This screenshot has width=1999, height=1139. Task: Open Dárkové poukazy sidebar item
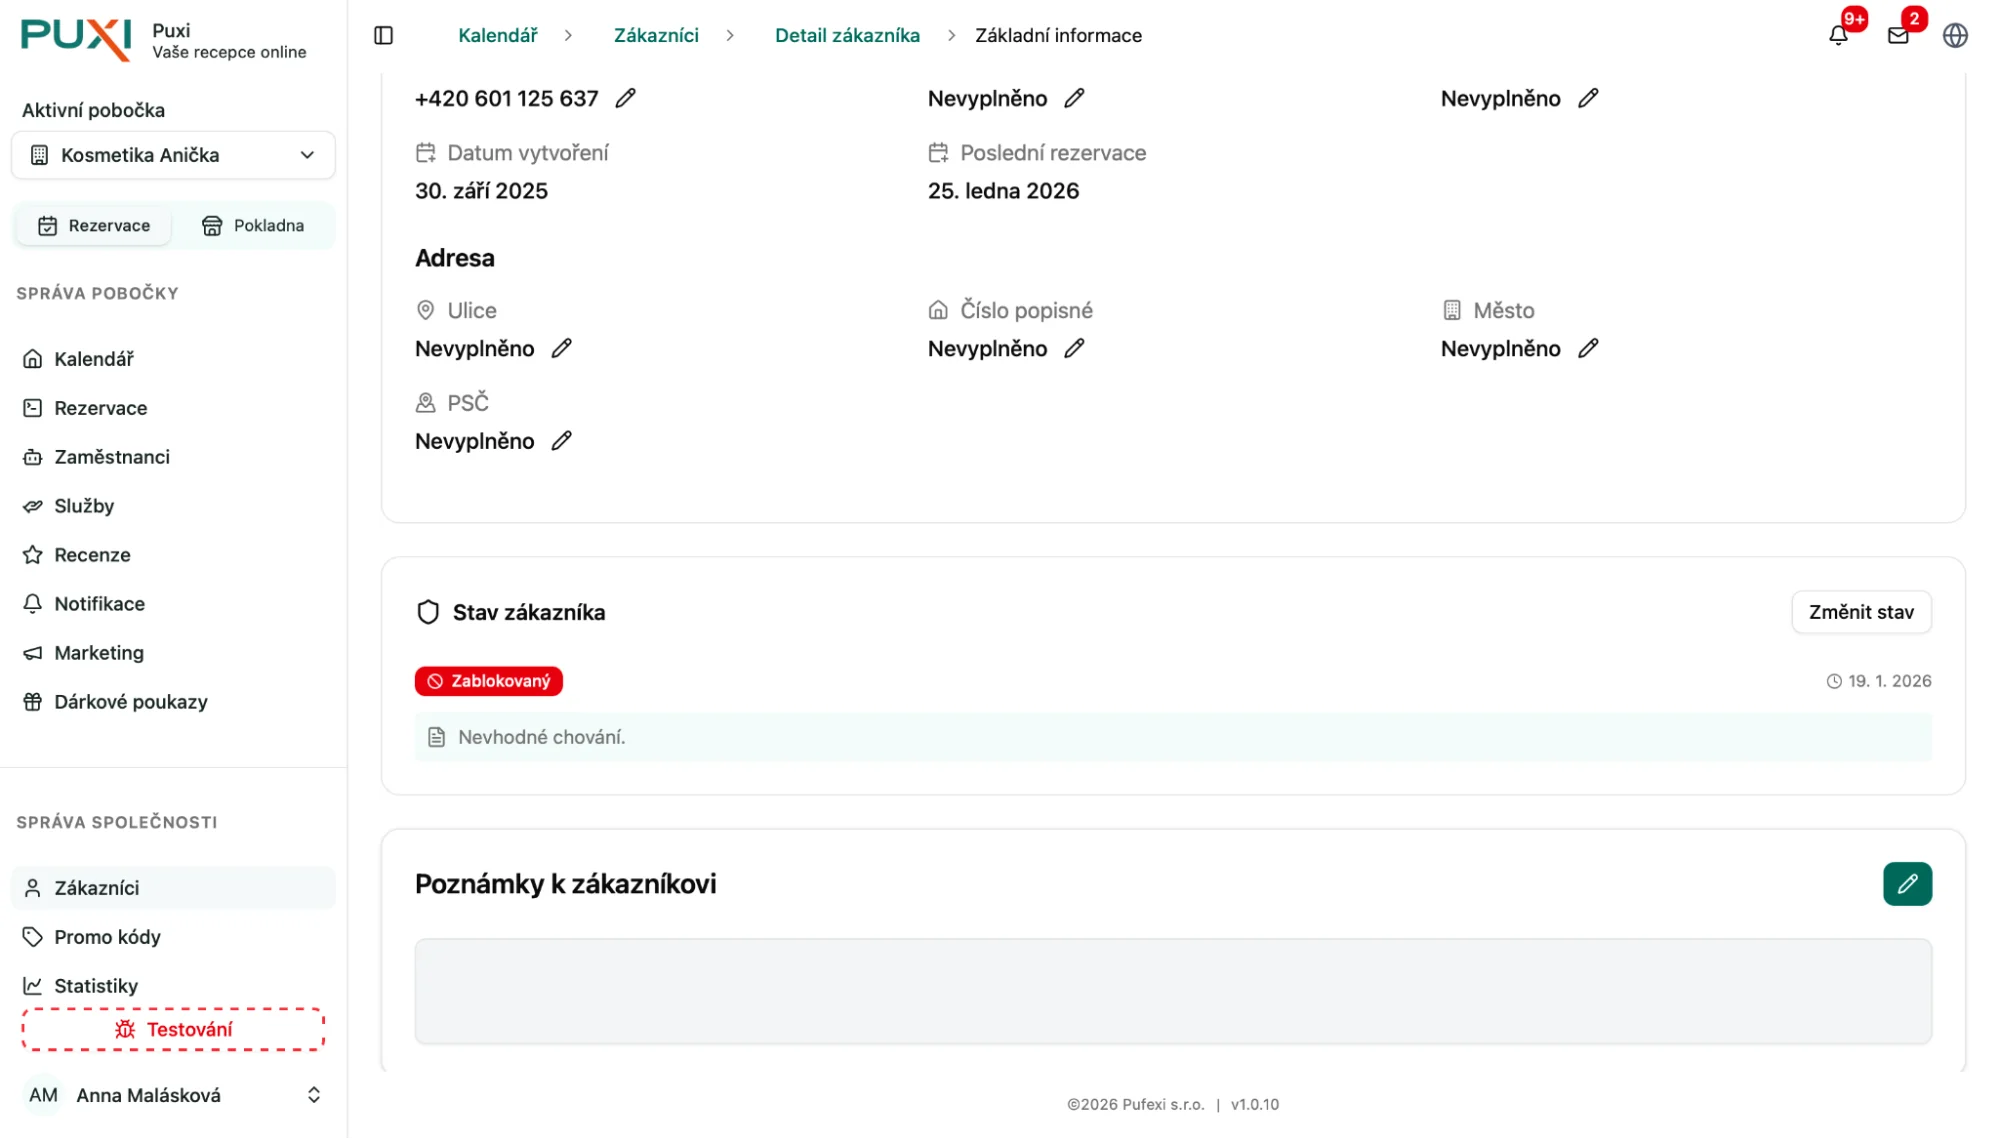130,702
